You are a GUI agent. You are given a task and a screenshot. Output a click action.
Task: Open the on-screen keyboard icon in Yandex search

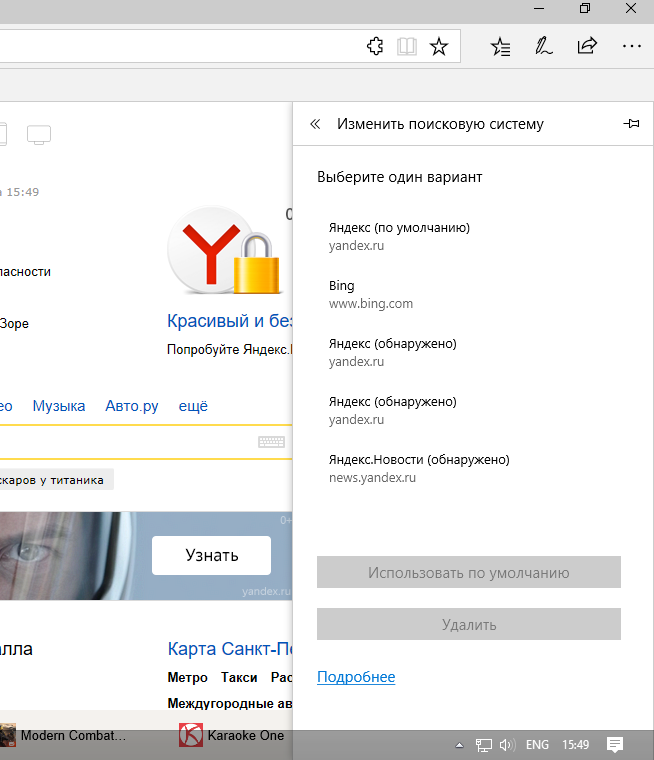point(271,442)
